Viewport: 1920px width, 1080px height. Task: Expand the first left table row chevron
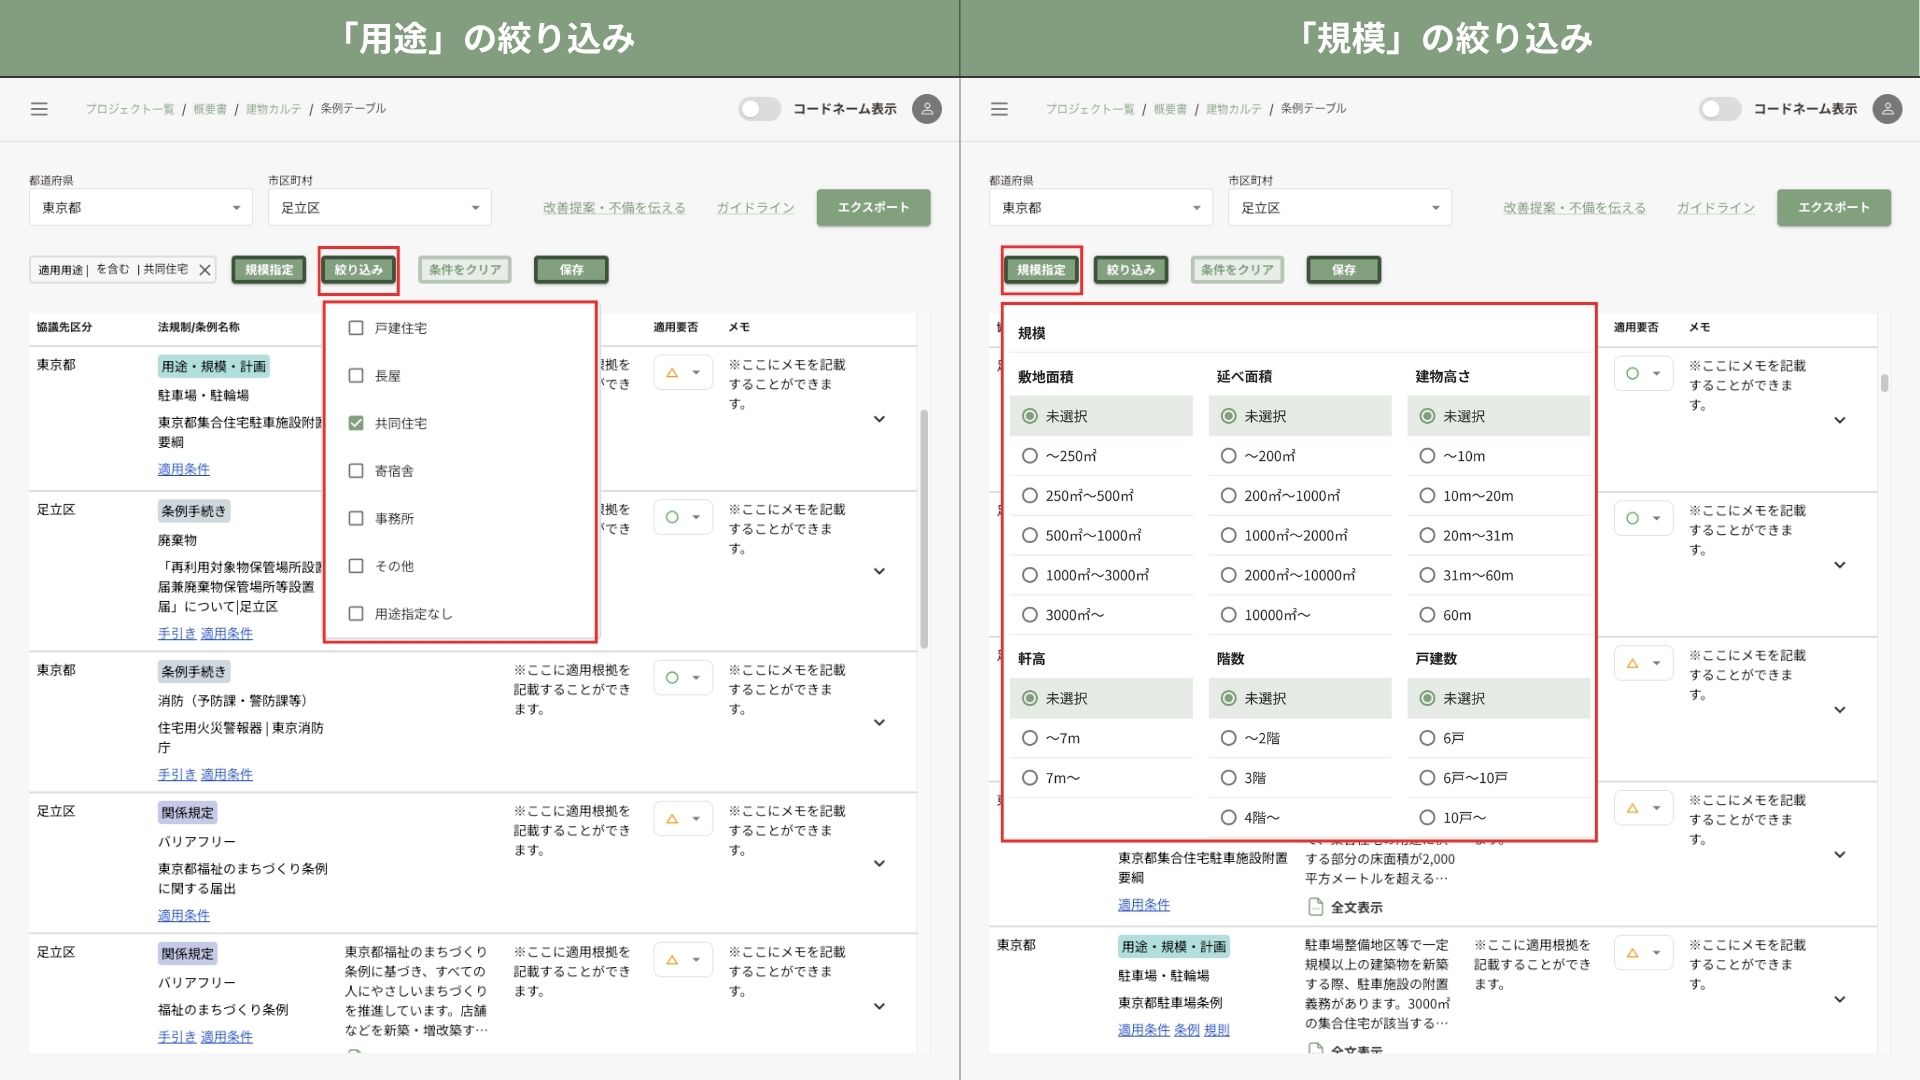click(879, 419)
